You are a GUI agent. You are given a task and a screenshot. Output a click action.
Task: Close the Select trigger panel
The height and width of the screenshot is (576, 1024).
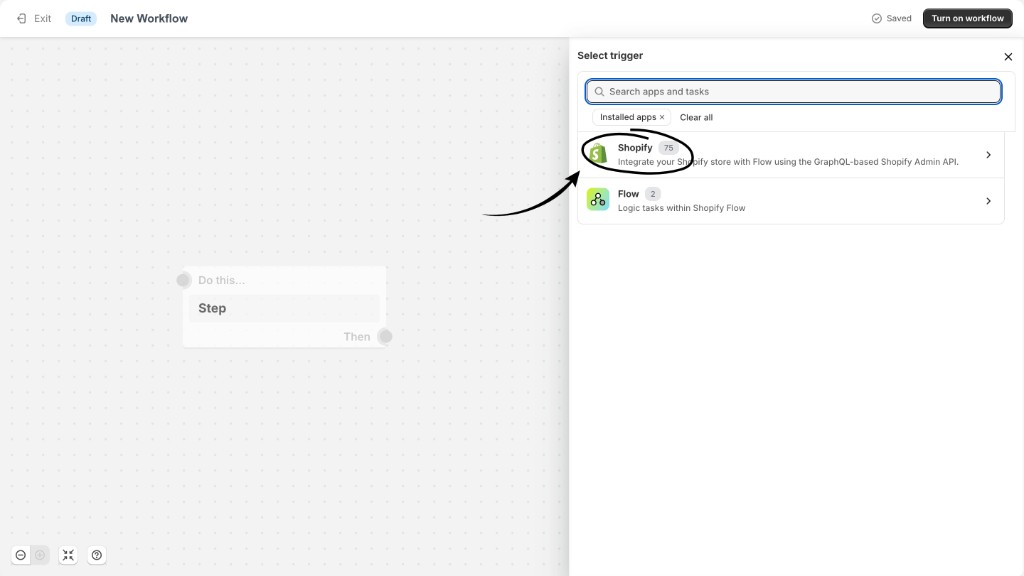click(1008, 57)
